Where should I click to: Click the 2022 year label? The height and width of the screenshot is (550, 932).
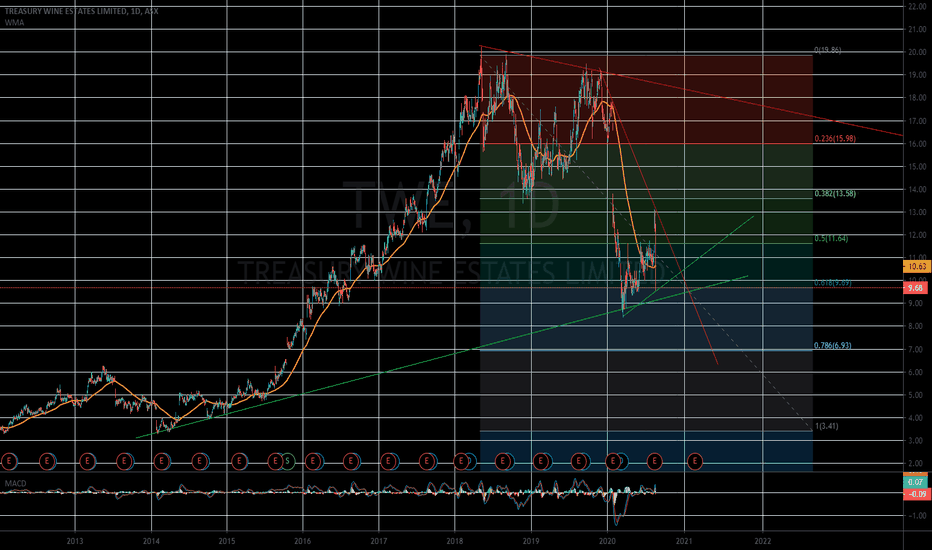[763, 541]
